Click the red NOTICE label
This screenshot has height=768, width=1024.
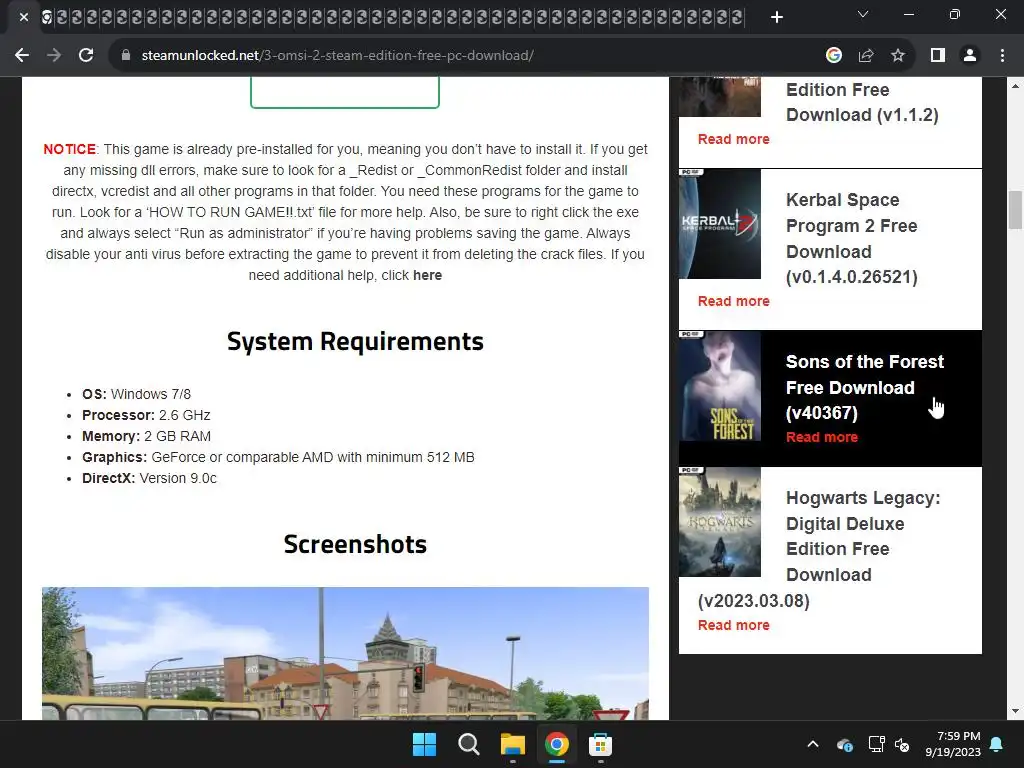click(x=69, y=149)
